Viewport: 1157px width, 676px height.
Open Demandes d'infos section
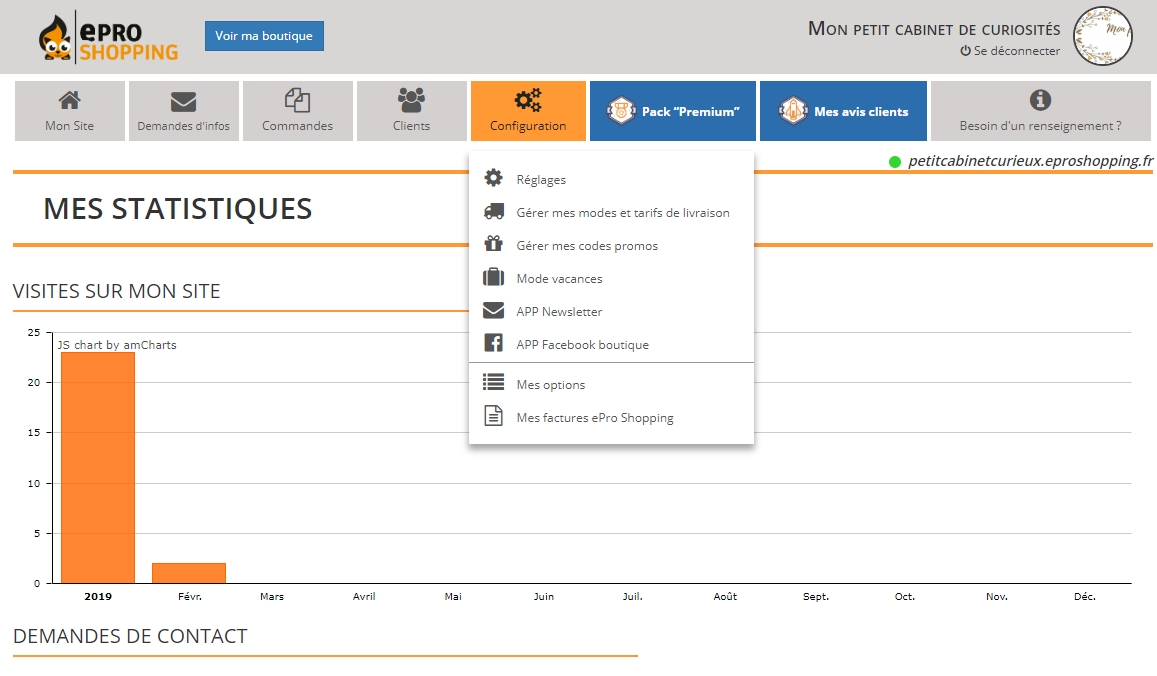(183, 111)
